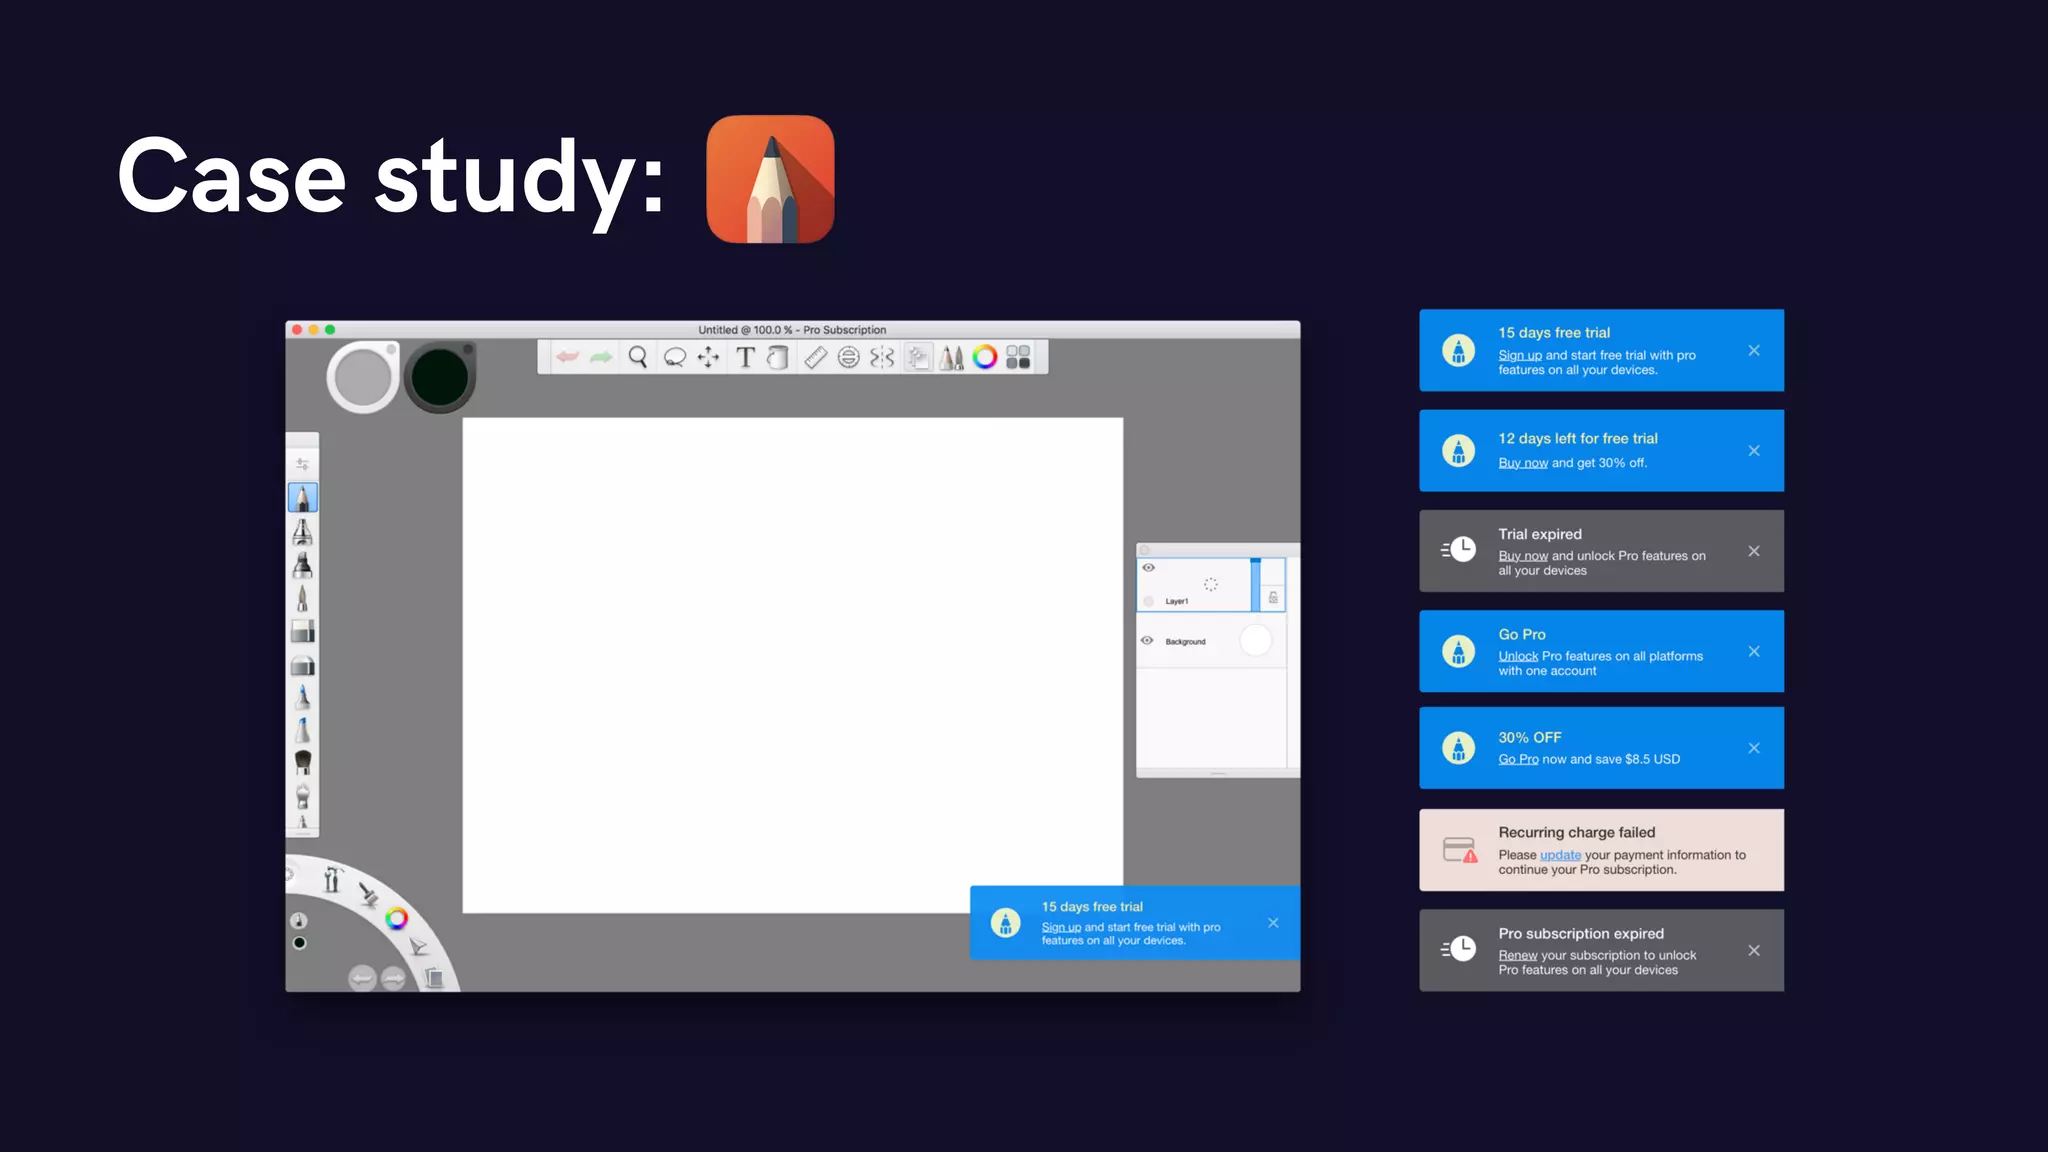The height and width of the screenshot is (1152, 2048).
Task: Click the small current brush indicator in lagoon
Action: (x=299, y=920)
